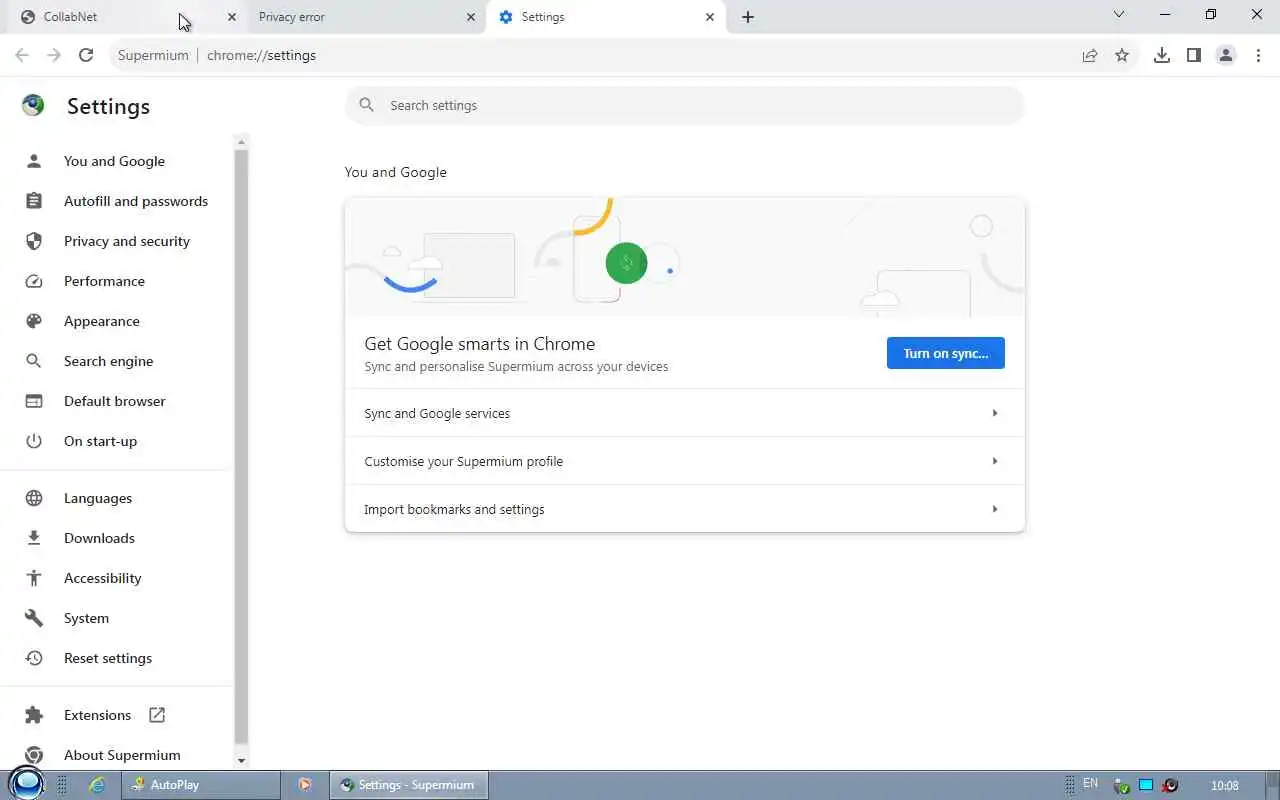The height and width of the screenshot is (800, 1280).
Task: Select Reset settings in sidebar
Action: pos(108,658)
